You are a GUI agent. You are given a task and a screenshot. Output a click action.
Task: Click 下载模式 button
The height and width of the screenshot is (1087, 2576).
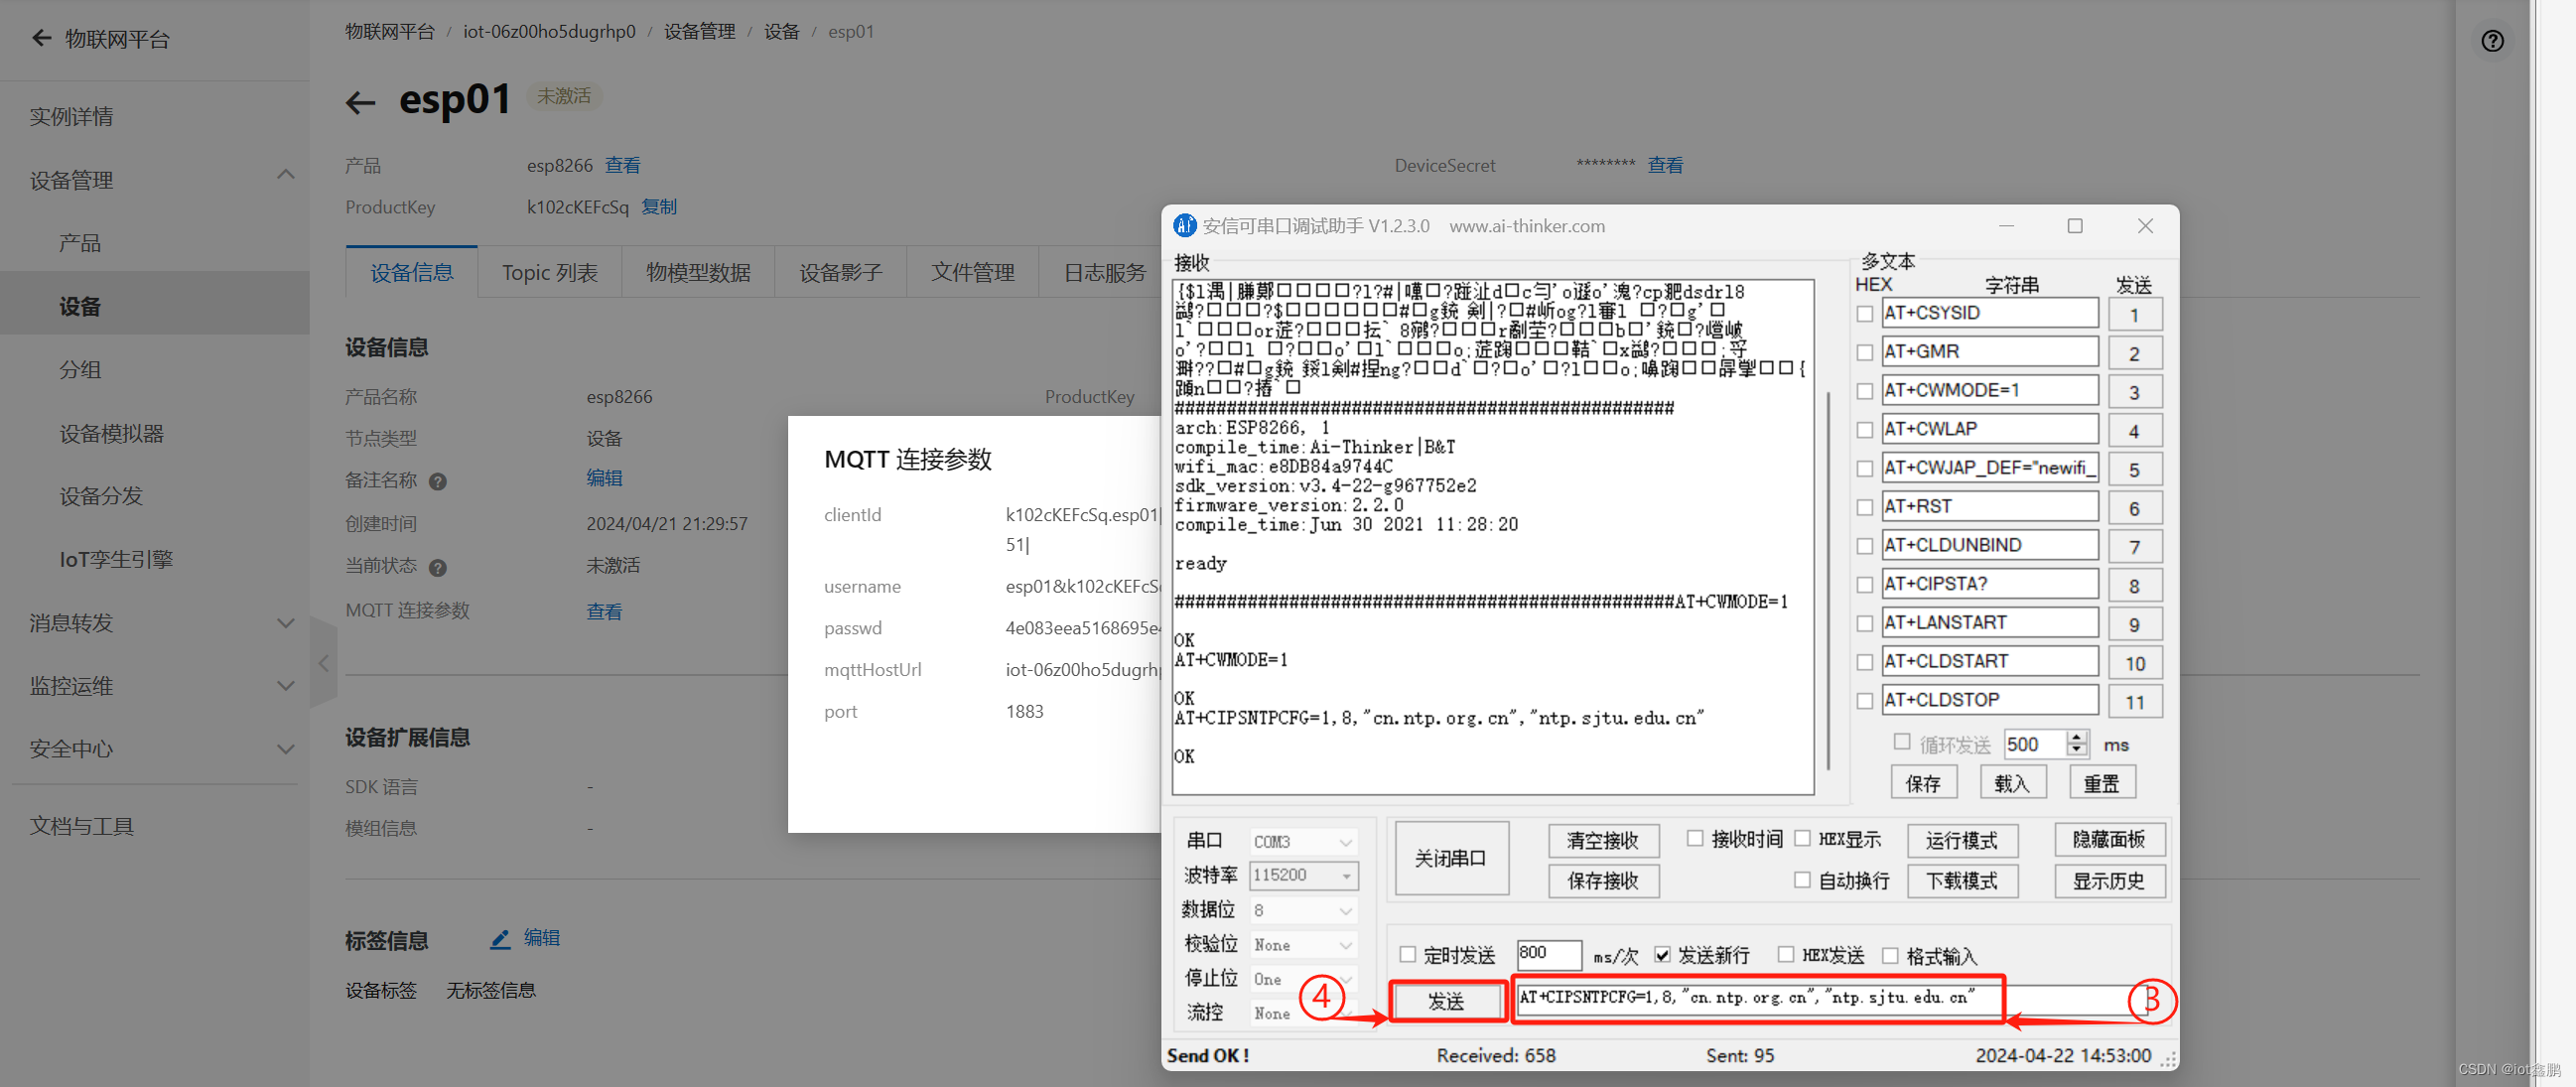tap(1961, 881)
